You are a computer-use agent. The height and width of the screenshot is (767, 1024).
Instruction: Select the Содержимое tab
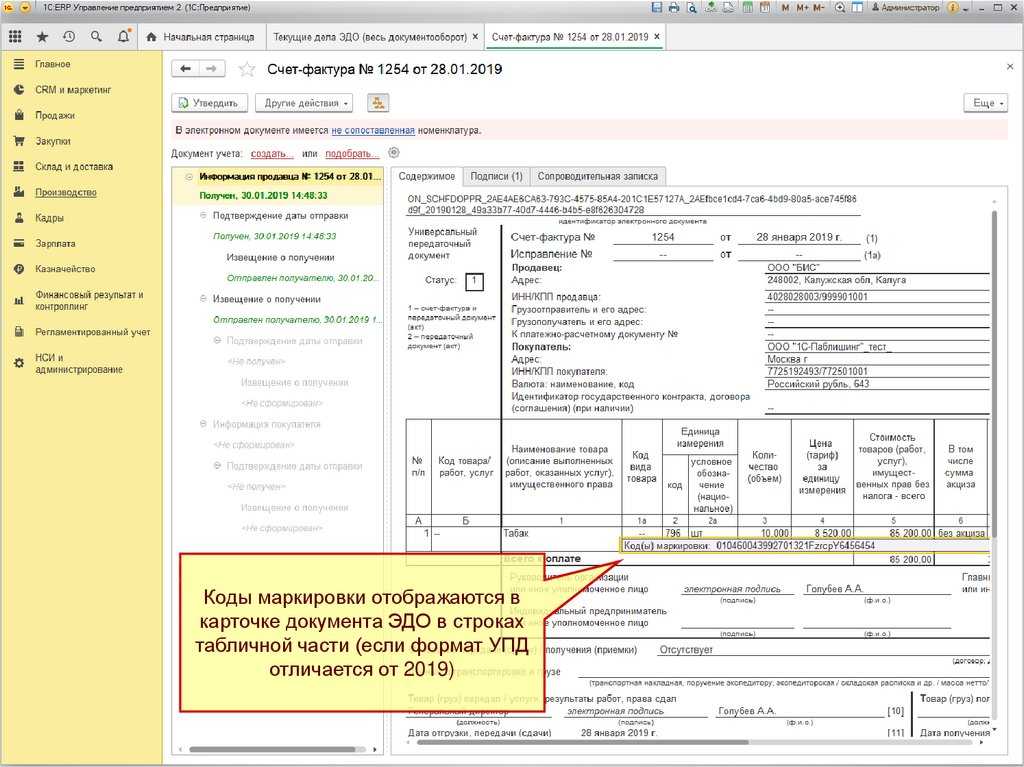click(x=426, y=176)
